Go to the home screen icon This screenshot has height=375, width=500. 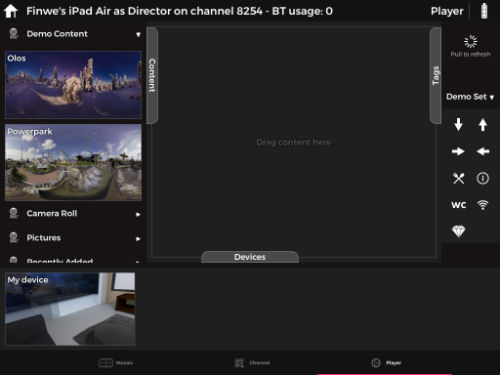tap(11, 11)
